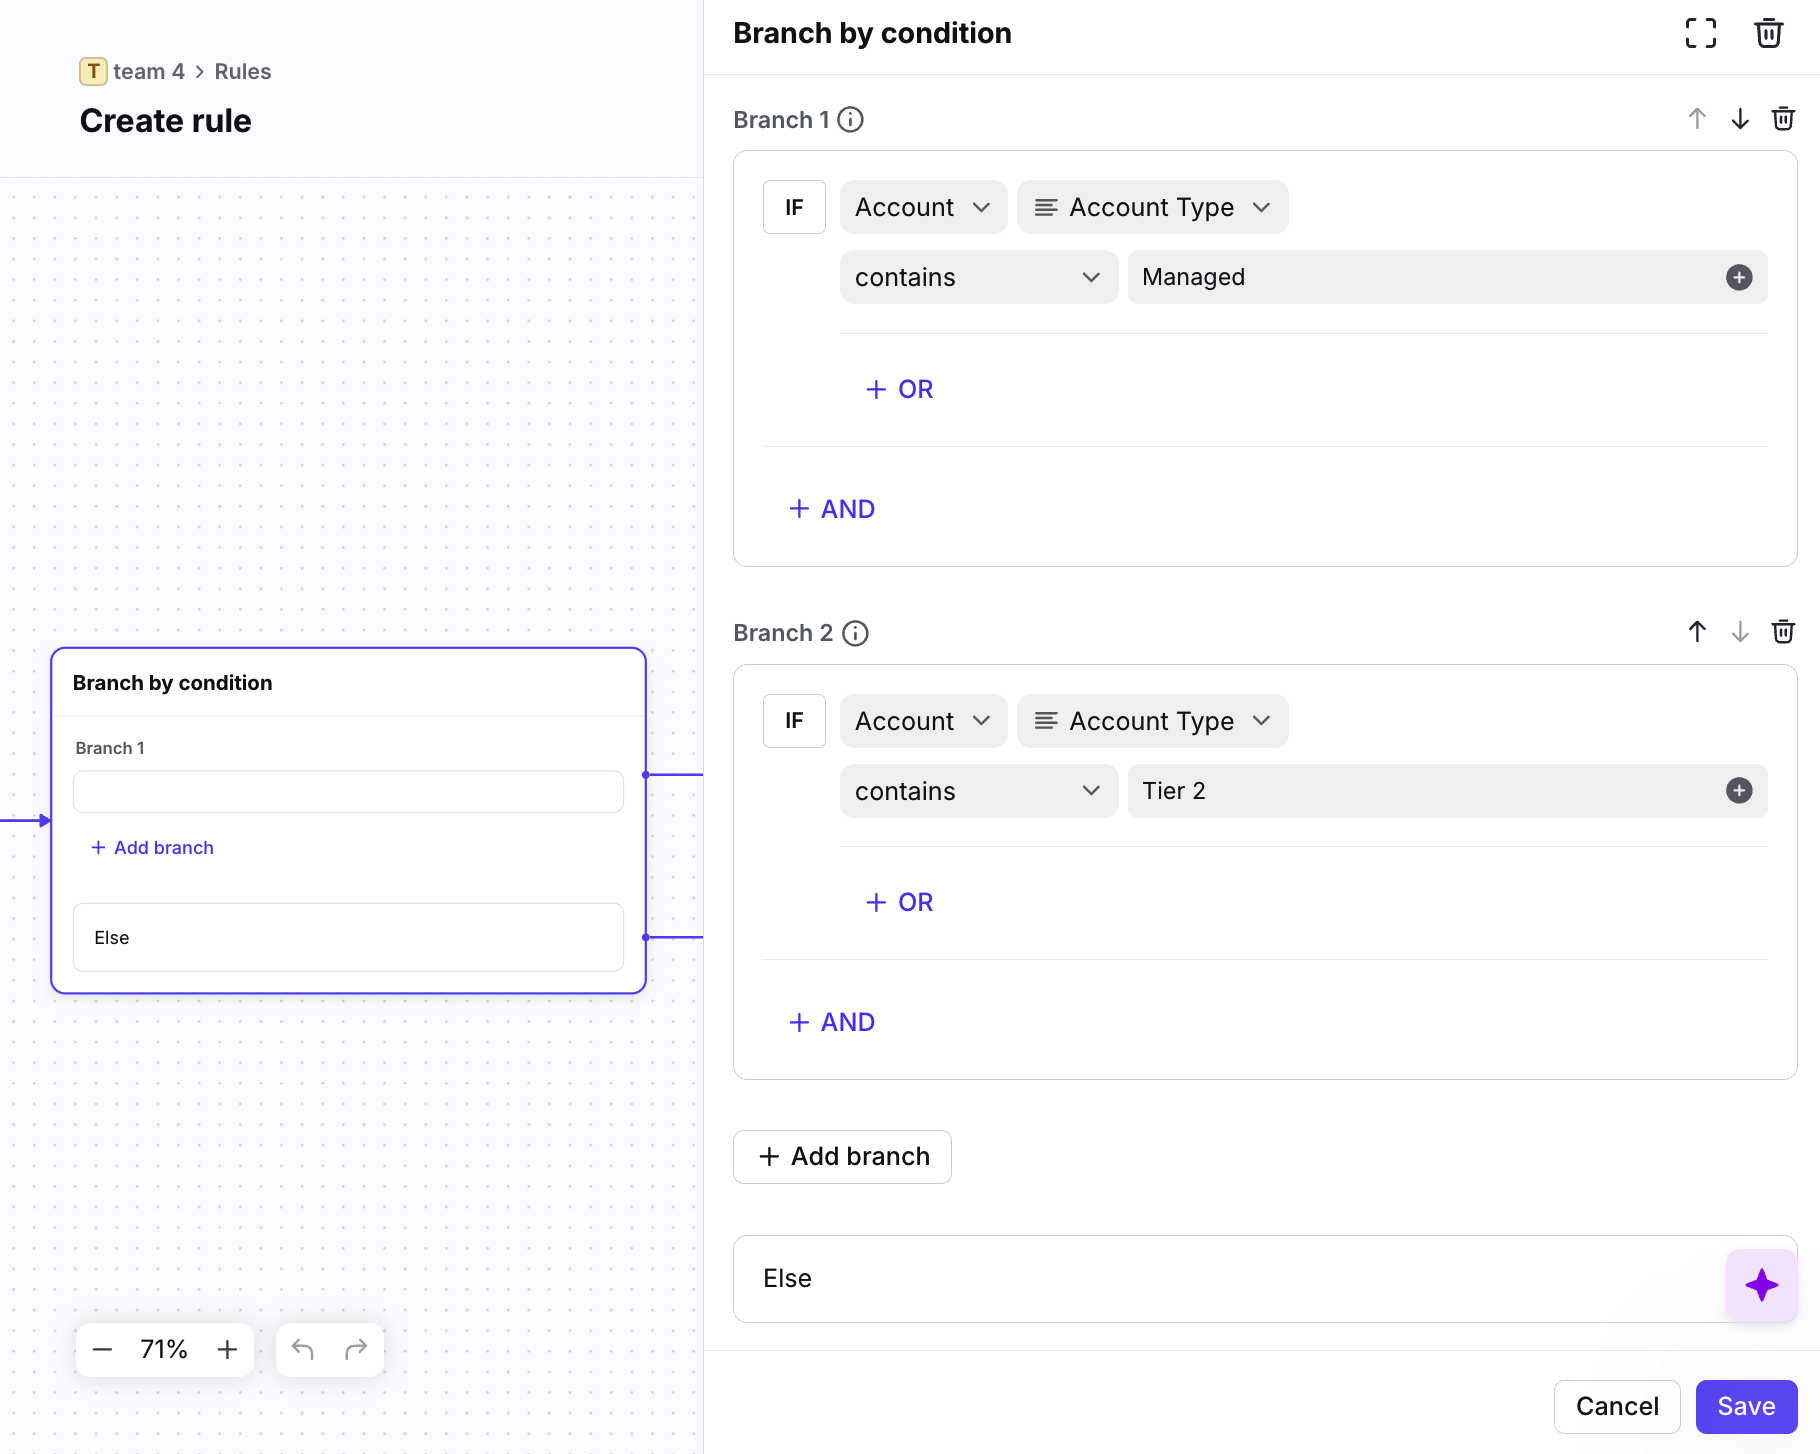Open team 4 breadcrumb
Viewport: 1820px width, 1454px height.
click(148, 72)
